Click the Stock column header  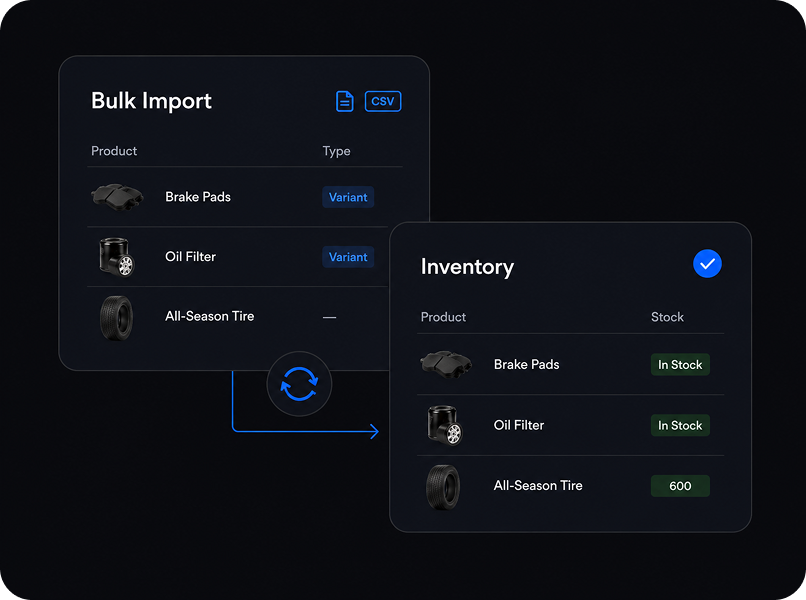point(667,317)
